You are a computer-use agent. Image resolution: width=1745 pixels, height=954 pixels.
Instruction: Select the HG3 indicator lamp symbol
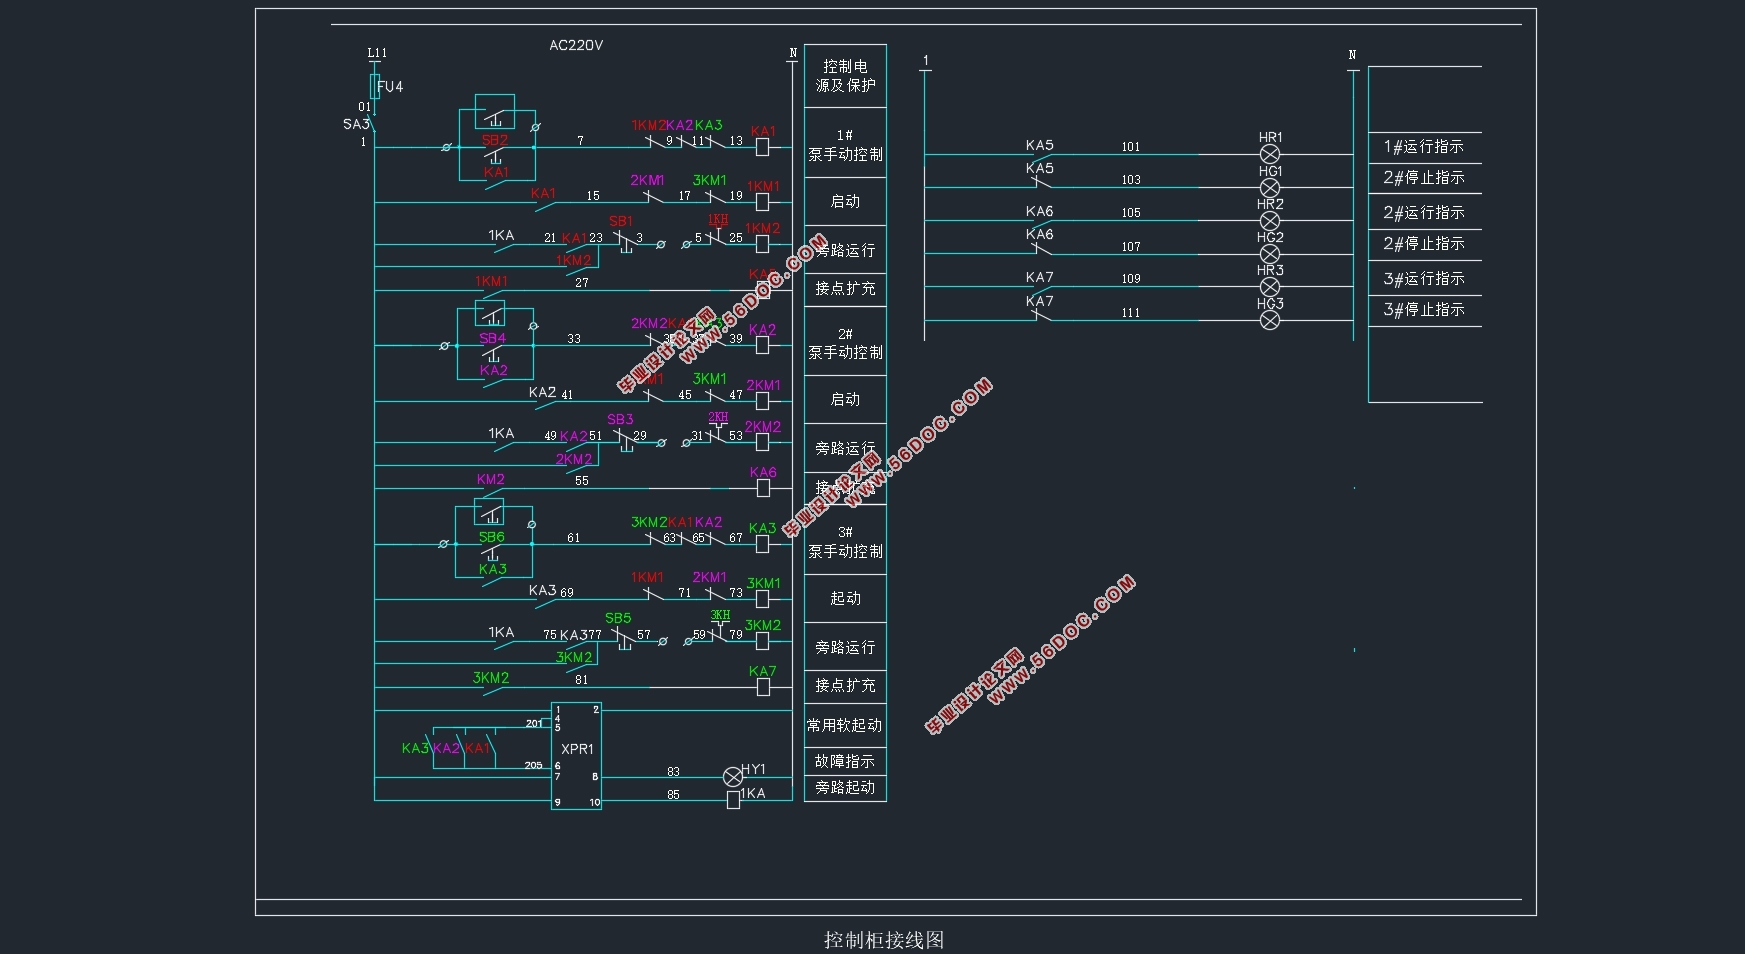[x=1269, y=320]
